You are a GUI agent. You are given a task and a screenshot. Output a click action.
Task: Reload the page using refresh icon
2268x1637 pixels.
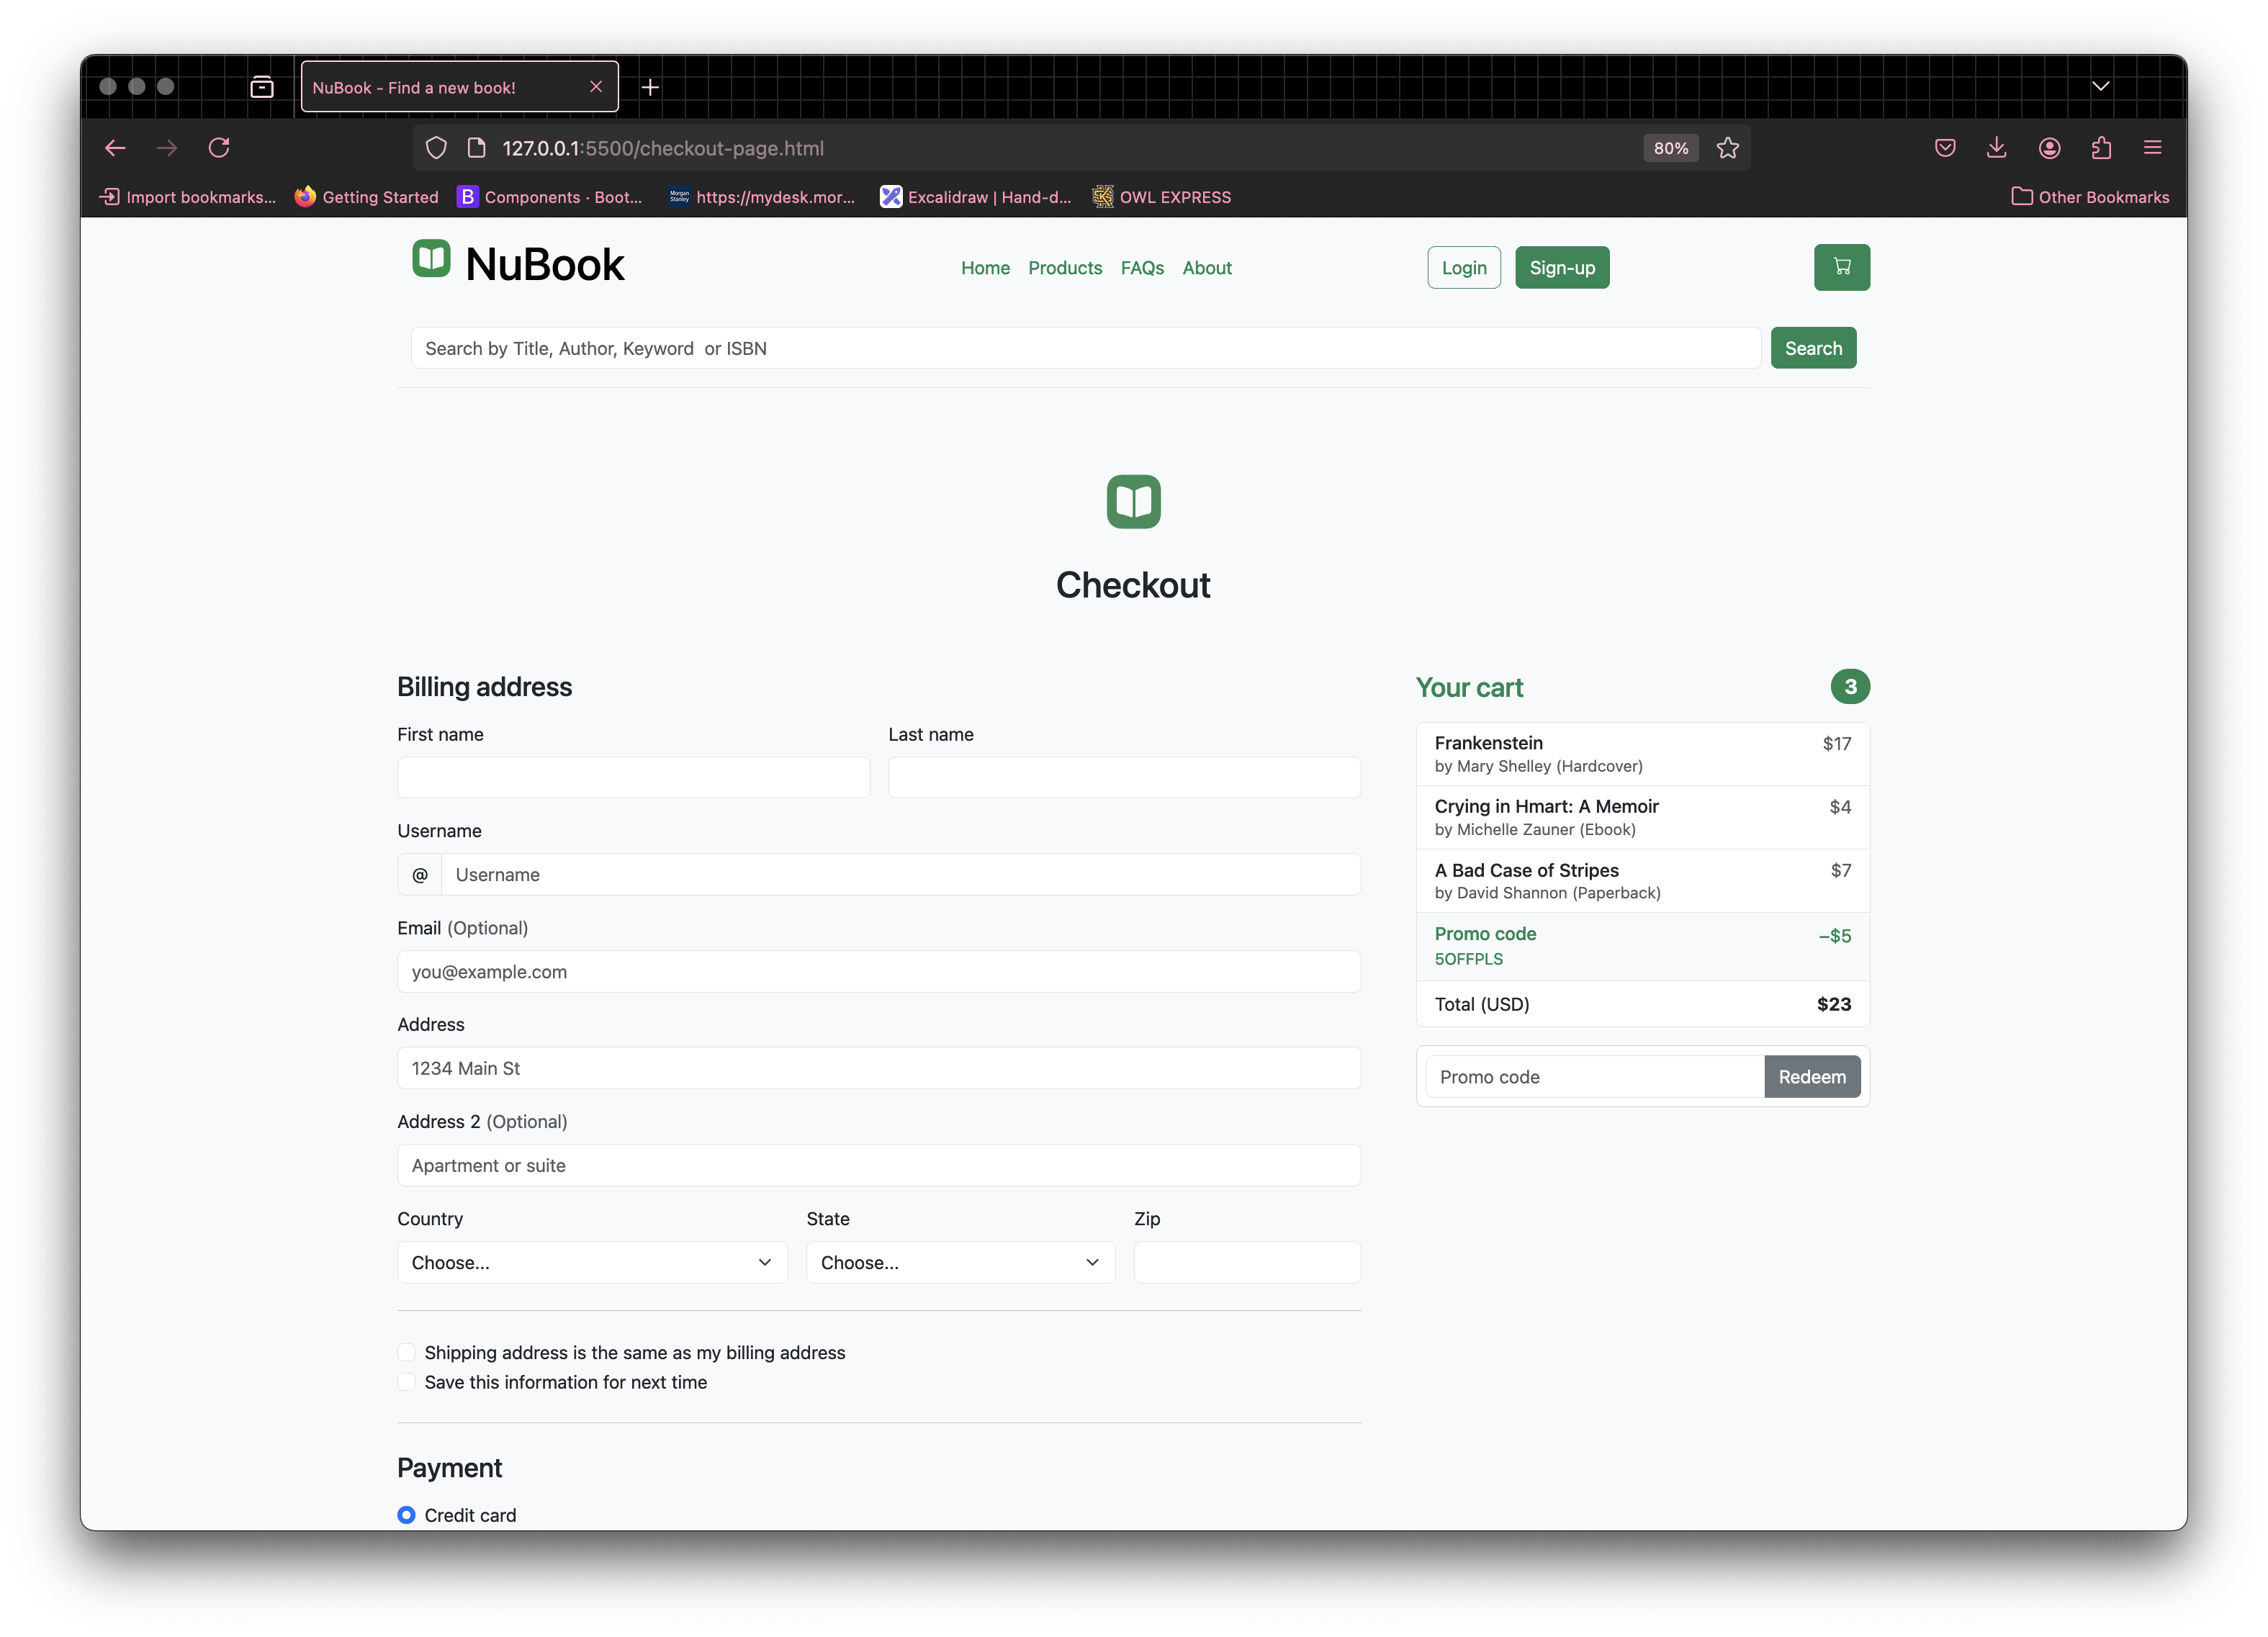(219, 148)
